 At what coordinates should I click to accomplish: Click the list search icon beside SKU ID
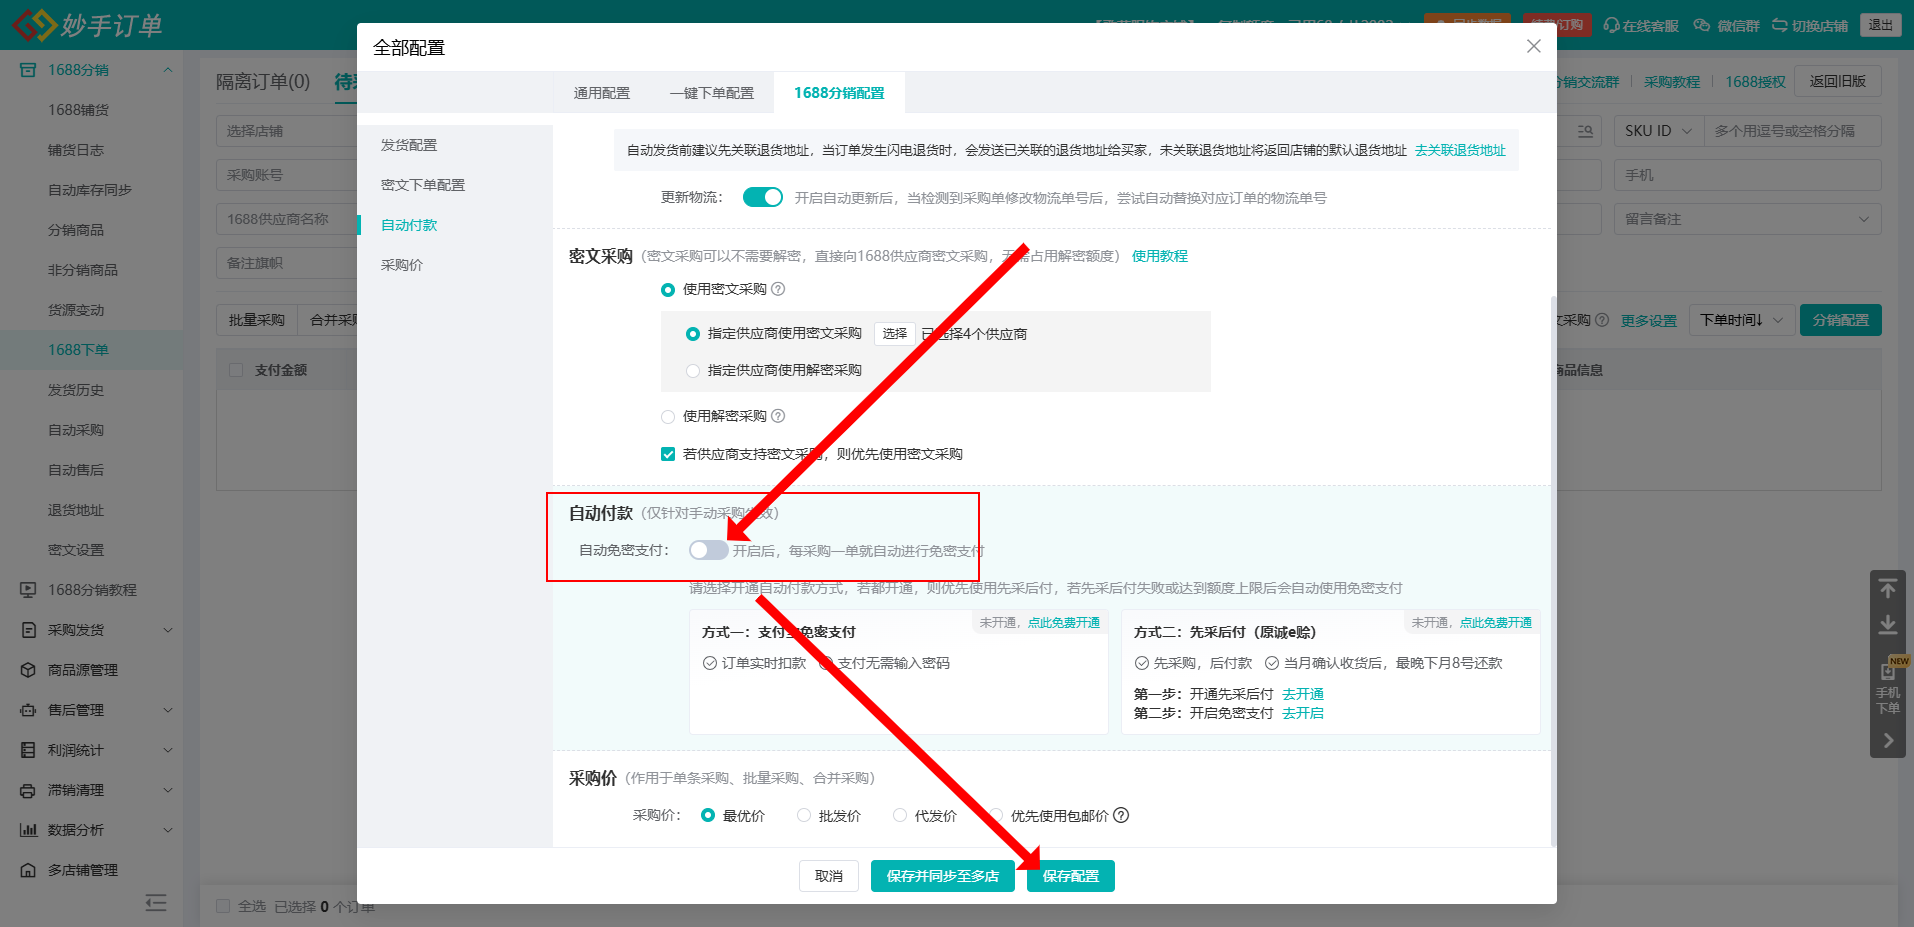1585,131
